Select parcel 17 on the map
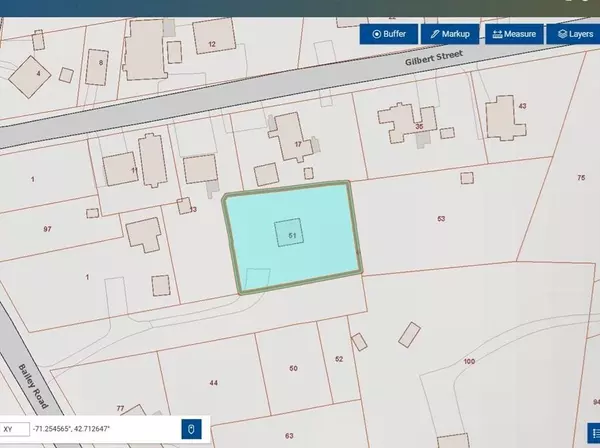The width and height of the screenshot is (600, 448). pyautogui.click(x=298, y=145)
